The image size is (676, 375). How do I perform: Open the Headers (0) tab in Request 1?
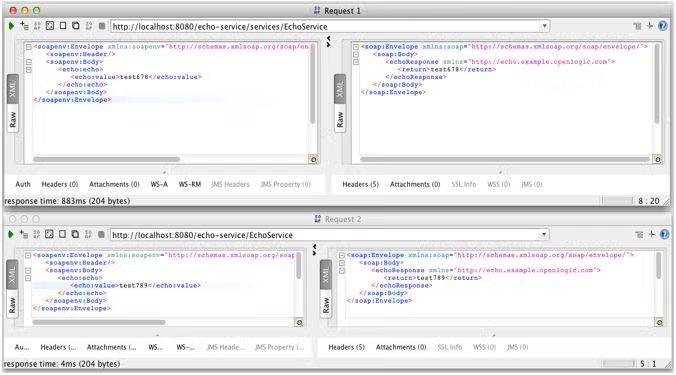tap(59, 184)
